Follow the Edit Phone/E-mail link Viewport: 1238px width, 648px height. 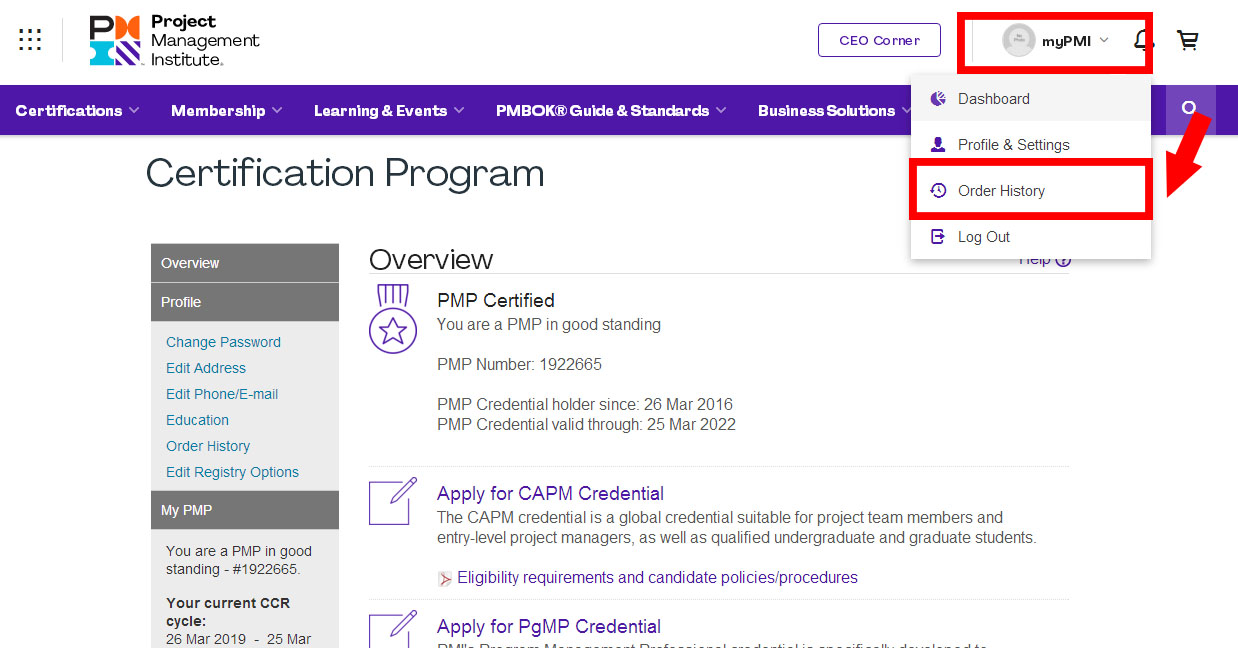[222, 394]
